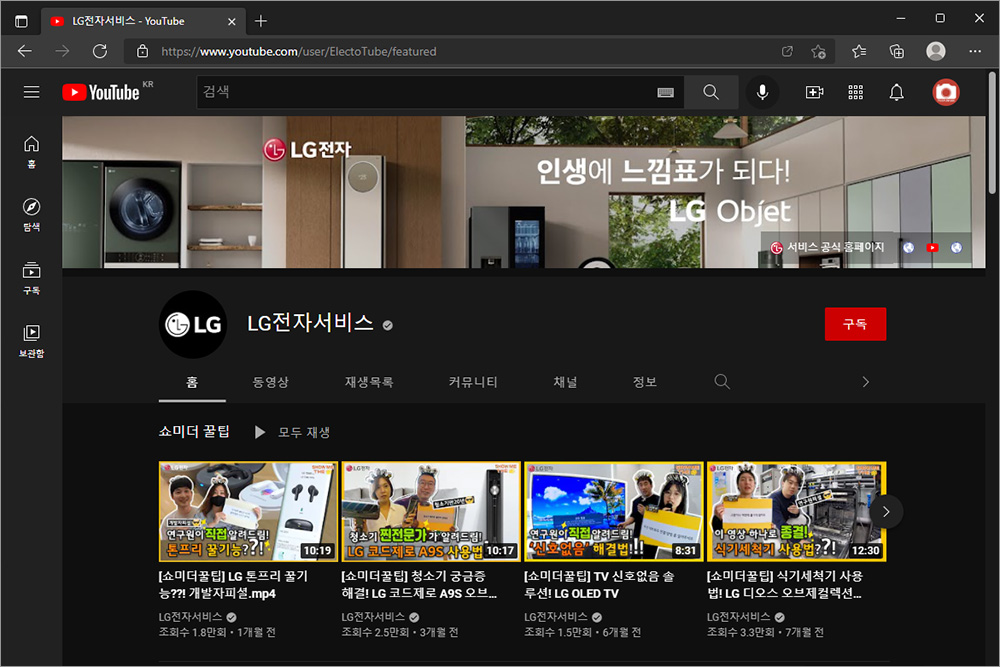
Task: Switch to the 재생목록 tab
Action: click(369, 382)
